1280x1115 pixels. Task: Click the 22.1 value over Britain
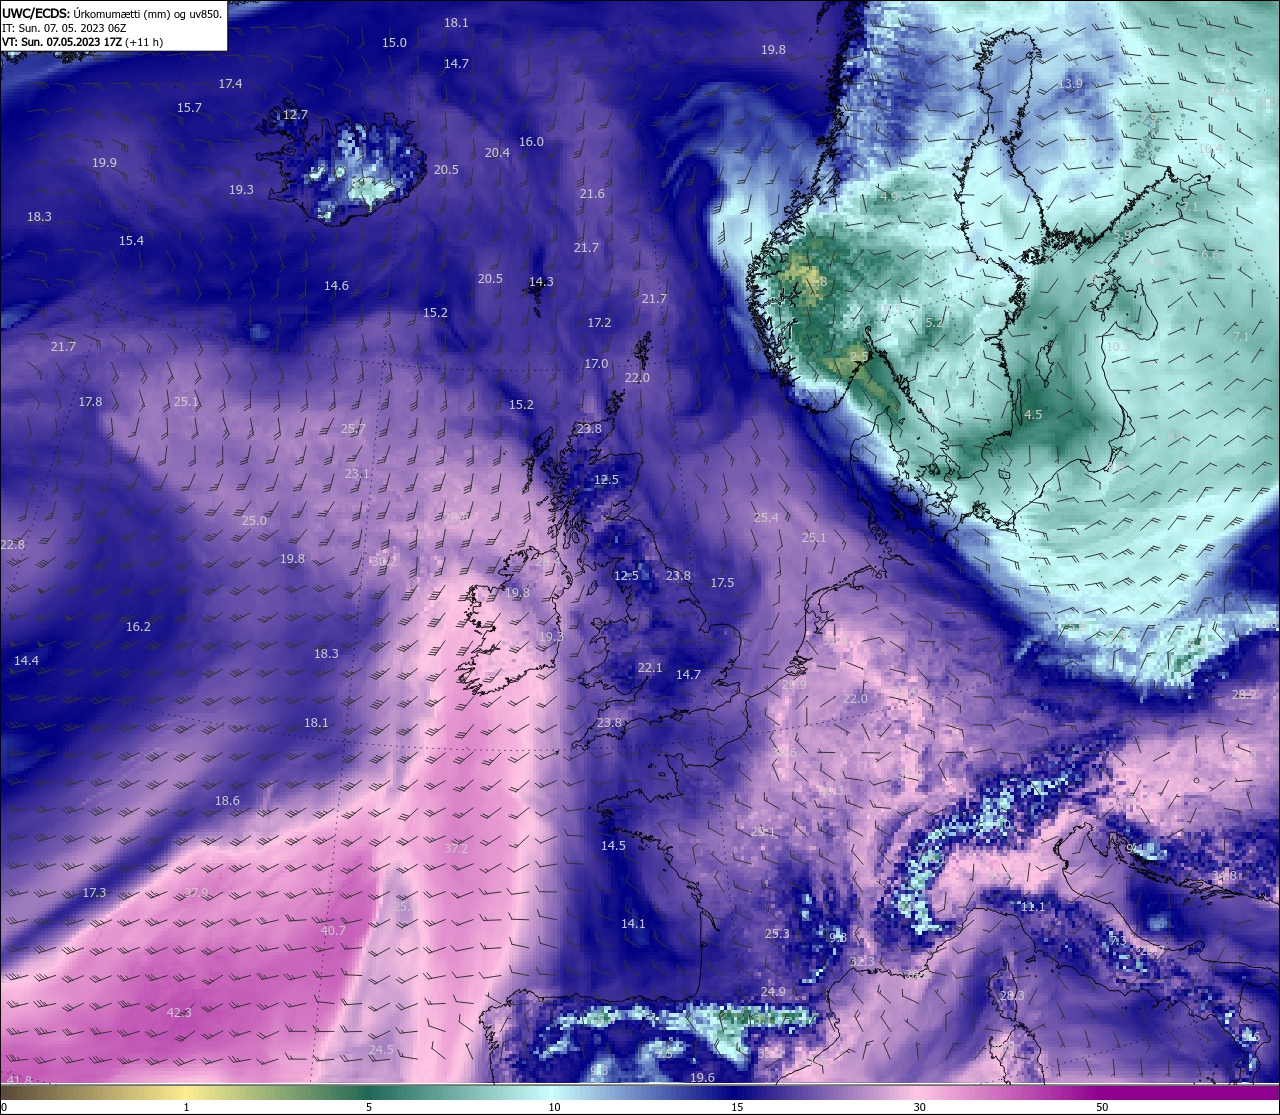650,668
